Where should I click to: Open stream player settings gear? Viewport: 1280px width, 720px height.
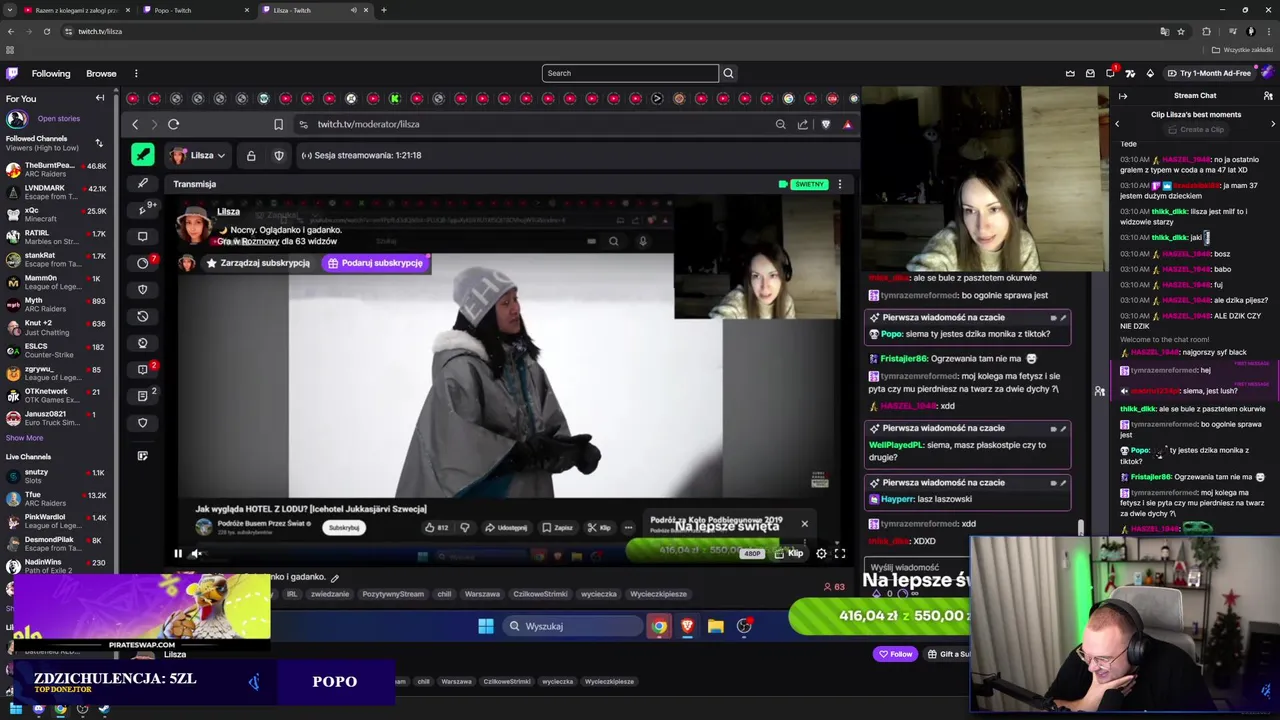821,553
